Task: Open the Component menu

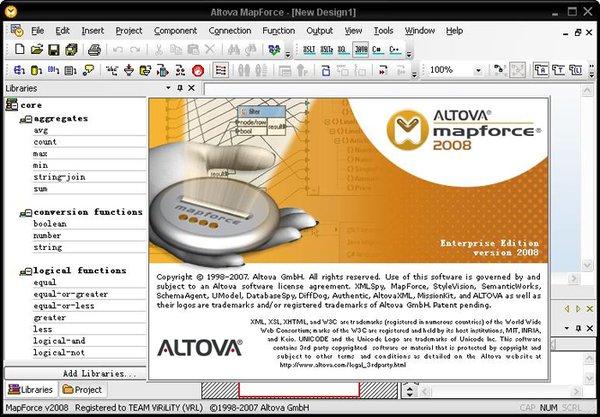Action: 175,31
